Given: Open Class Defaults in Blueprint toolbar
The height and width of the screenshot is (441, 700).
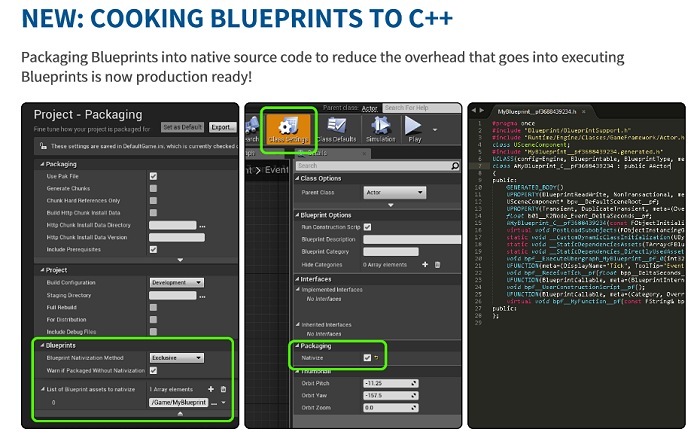Looking at the screenshot, I should [336, 129].
